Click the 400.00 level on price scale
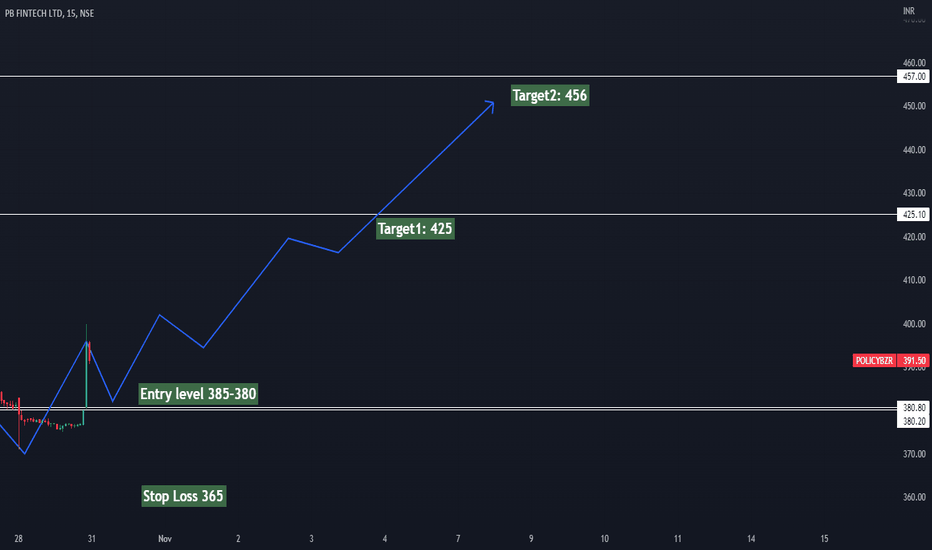The width and height of the screenshot is (932, 550). 914,324
